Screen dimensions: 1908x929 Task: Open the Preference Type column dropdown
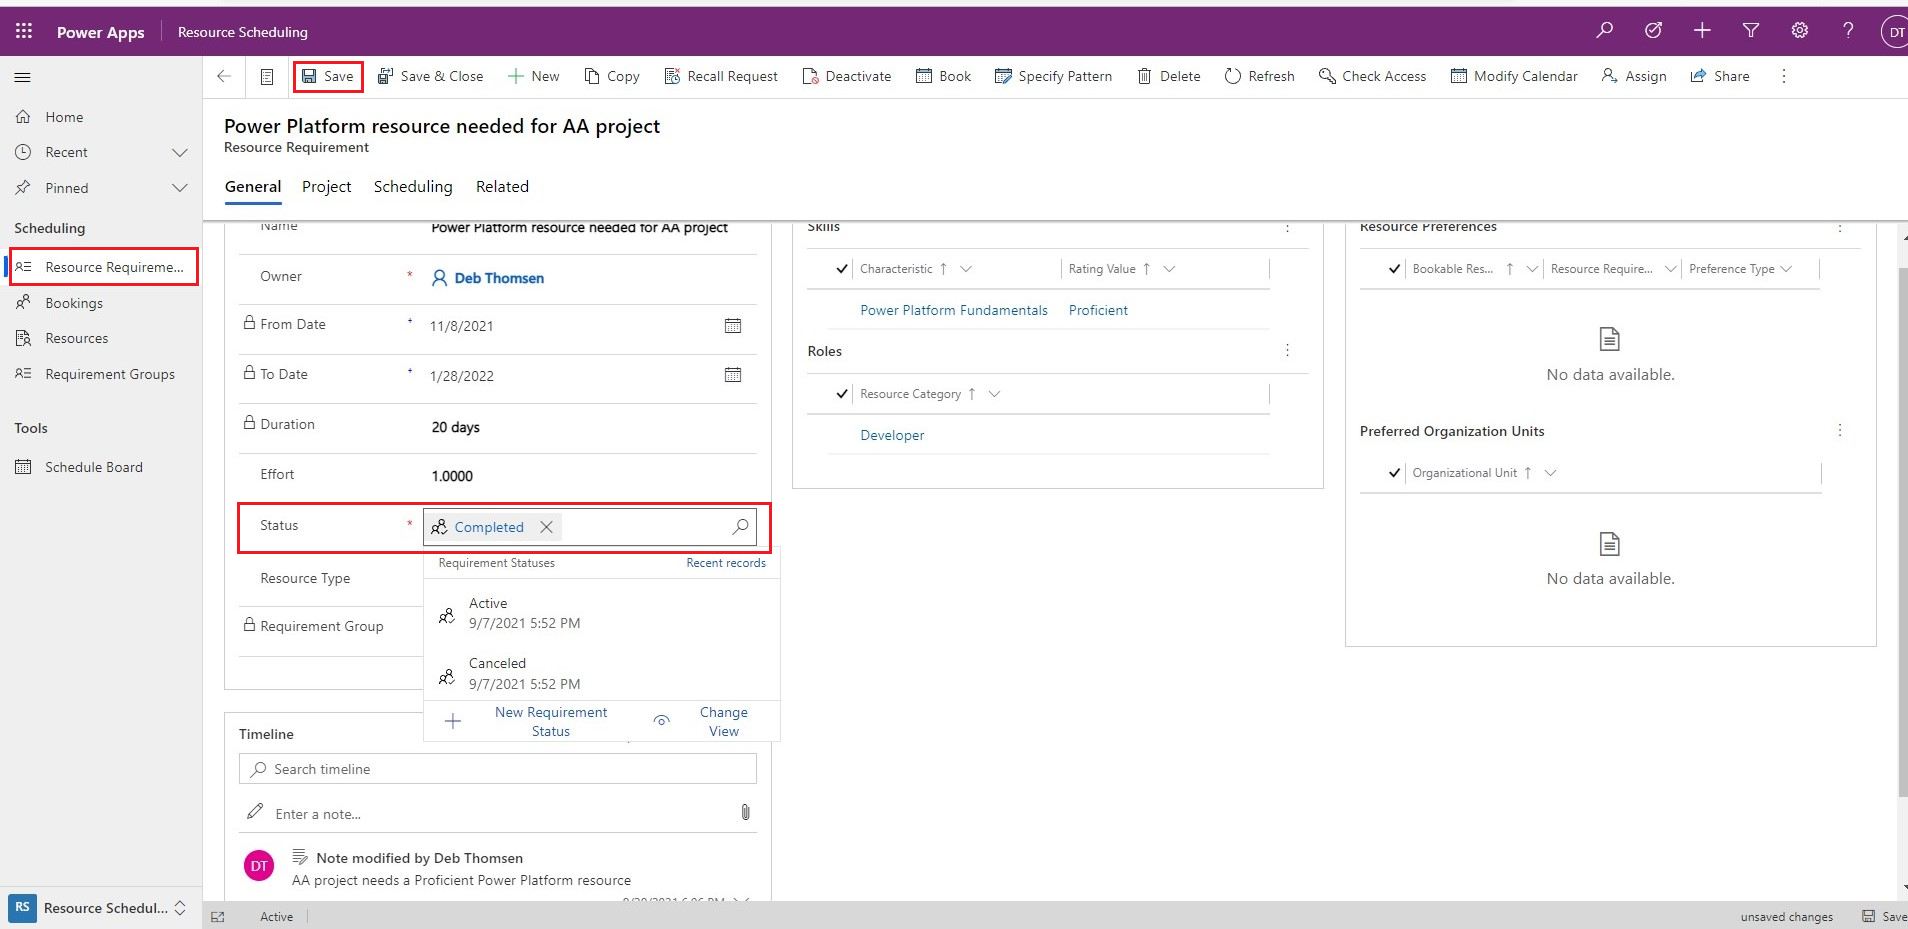[1787, 269]
